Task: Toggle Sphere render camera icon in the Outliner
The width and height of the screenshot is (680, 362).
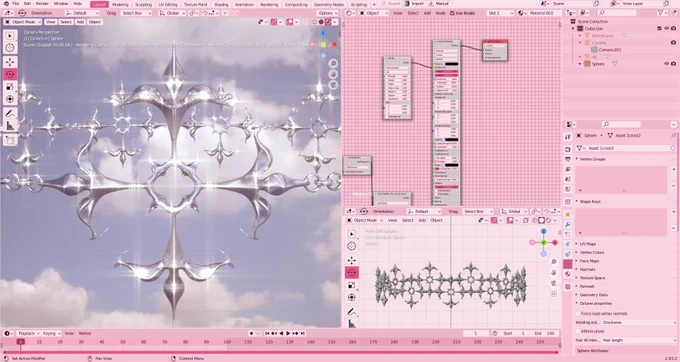Action: (673, 64)
